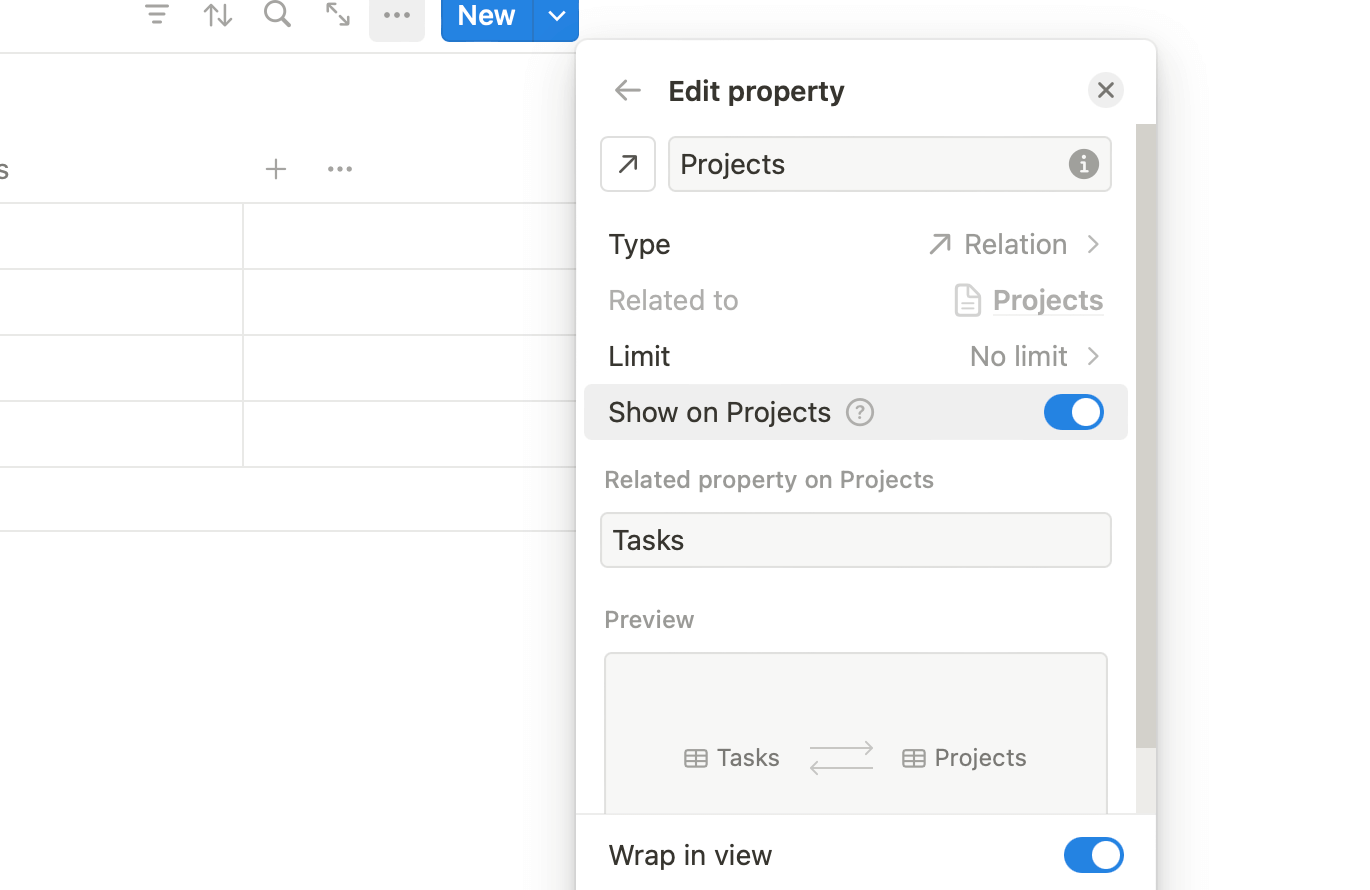This screenshot has width=1370, height=890.
Task: Add a new column with the plus icon
Action: coord(276,169)
